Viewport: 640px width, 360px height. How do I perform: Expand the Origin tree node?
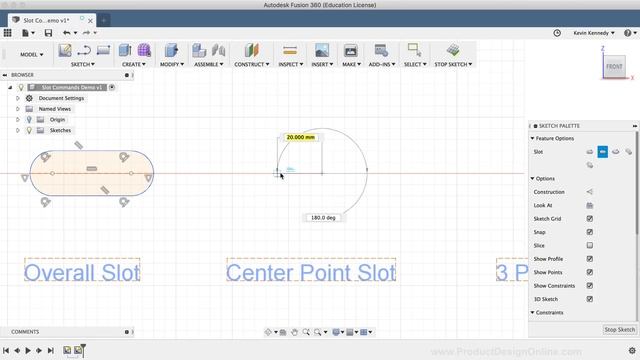pos(18,120)
